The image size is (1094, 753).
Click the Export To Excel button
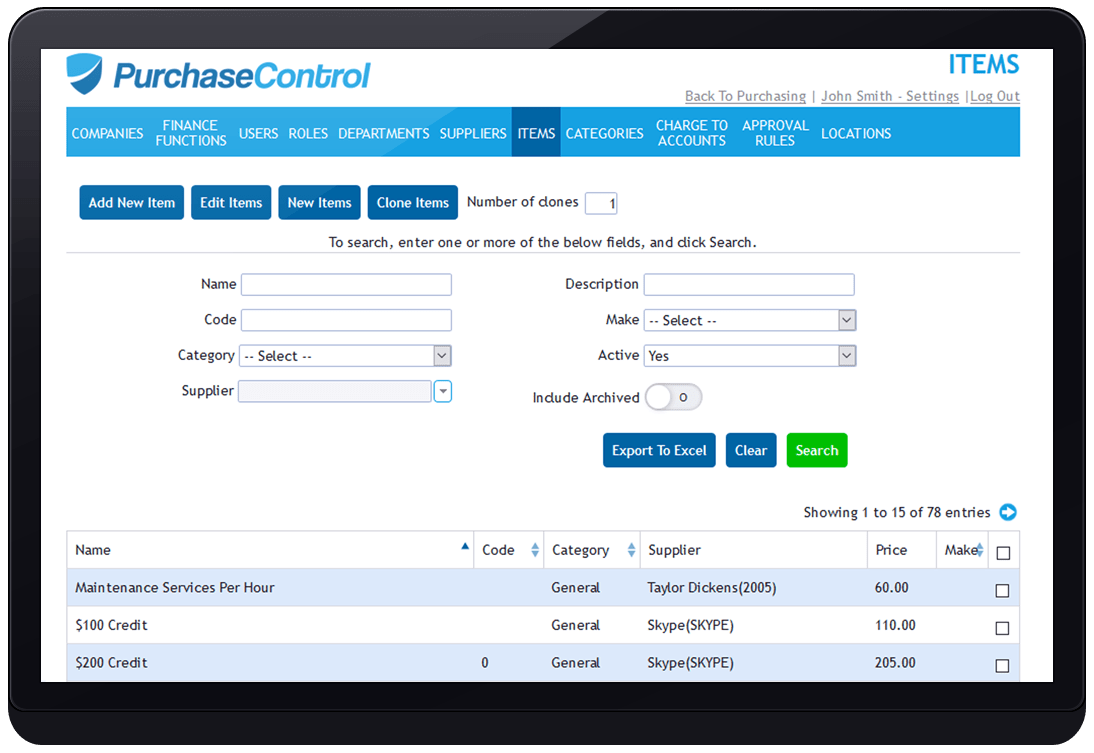[659, 450]
